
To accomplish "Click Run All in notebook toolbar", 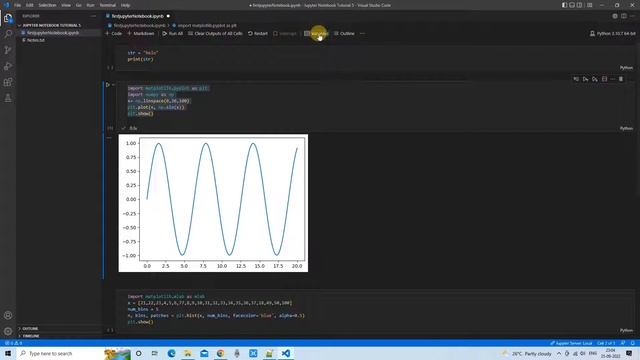I will coord(173,33).
